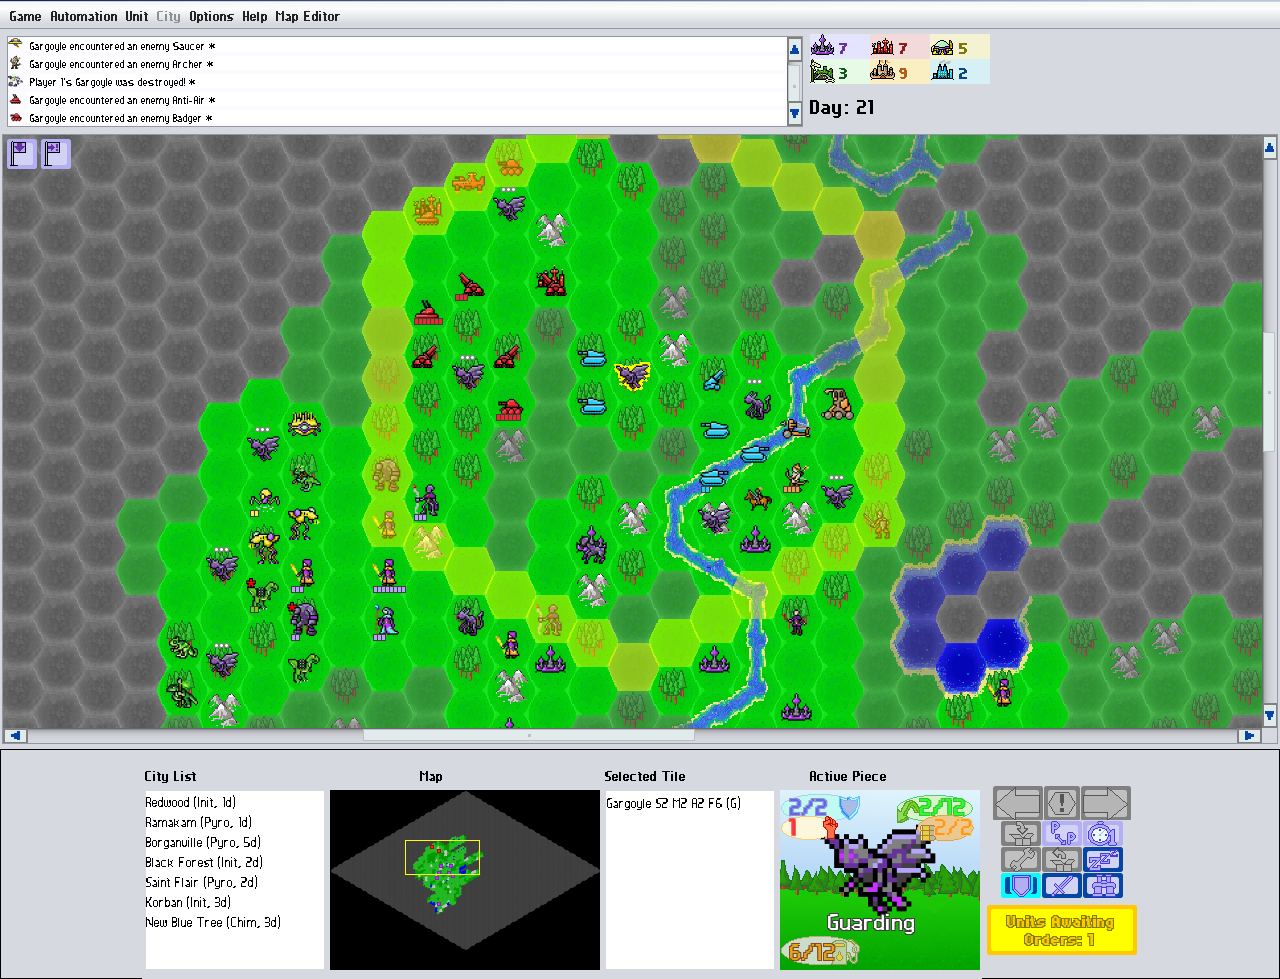
Task: Click the red player city count icon
Action: coord(882,46)
